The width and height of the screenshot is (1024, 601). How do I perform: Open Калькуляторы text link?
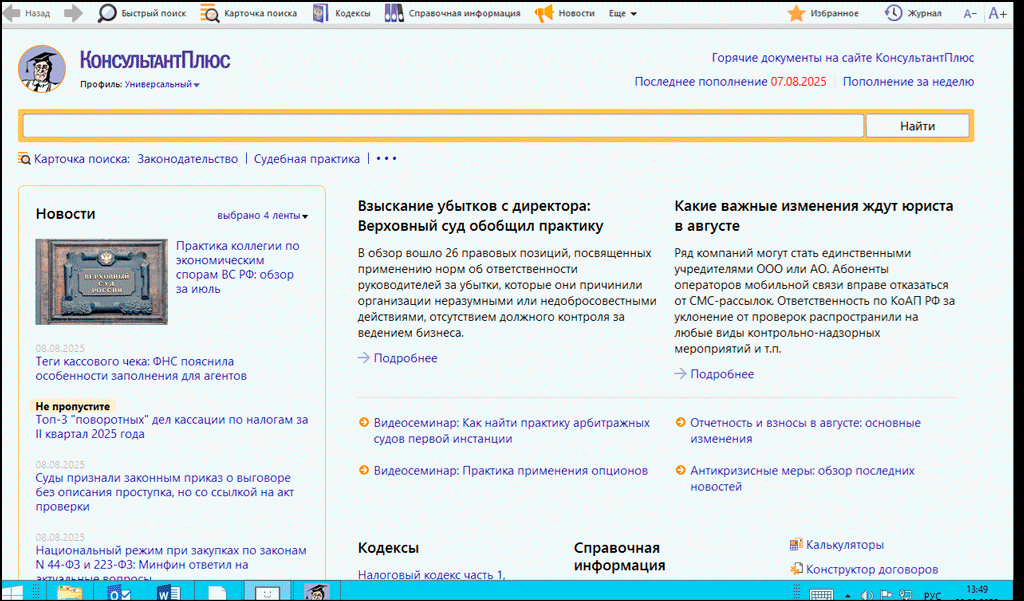click(844, 545)
